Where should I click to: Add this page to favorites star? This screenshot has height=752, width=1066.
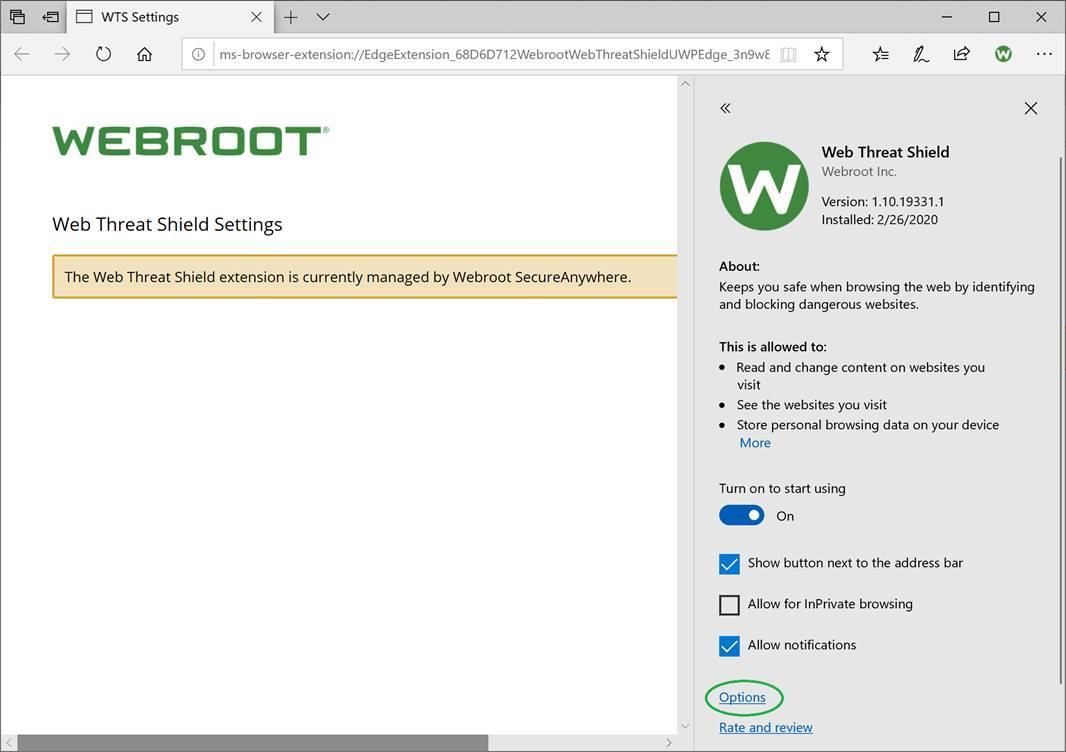pos(821,54)
